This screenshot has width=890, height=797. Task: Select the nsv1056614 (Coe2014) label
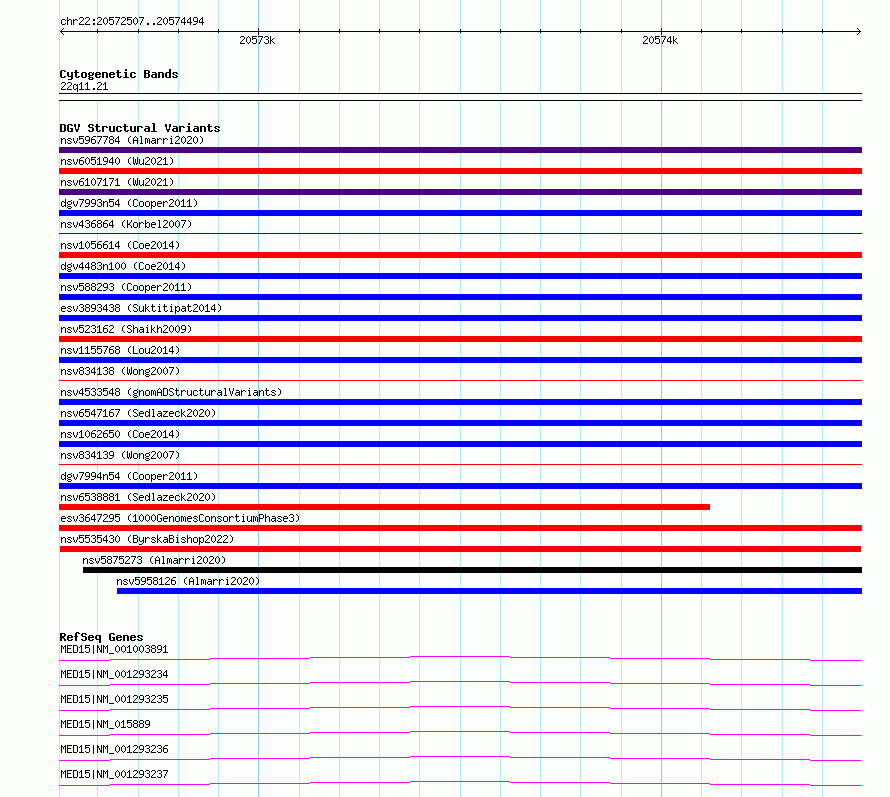(x=120, y=245)
